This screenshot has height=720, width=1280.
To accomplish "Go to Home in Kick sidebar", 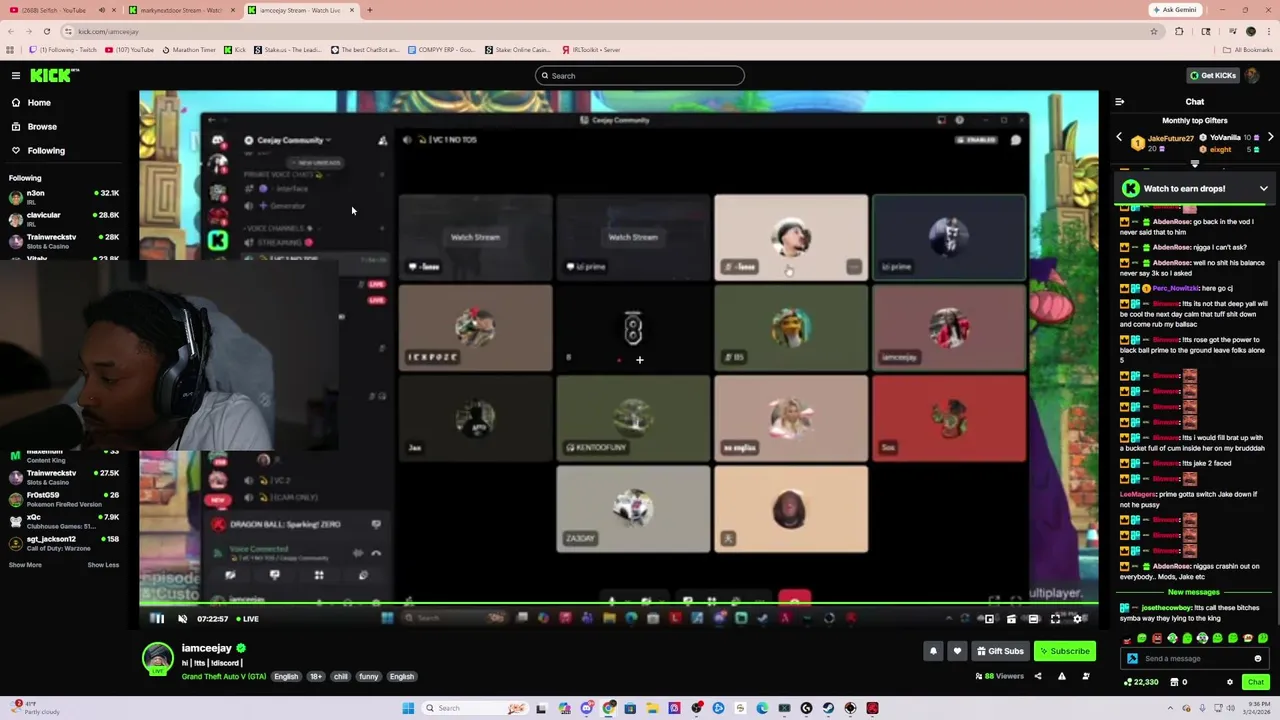I will click(39, 103).
